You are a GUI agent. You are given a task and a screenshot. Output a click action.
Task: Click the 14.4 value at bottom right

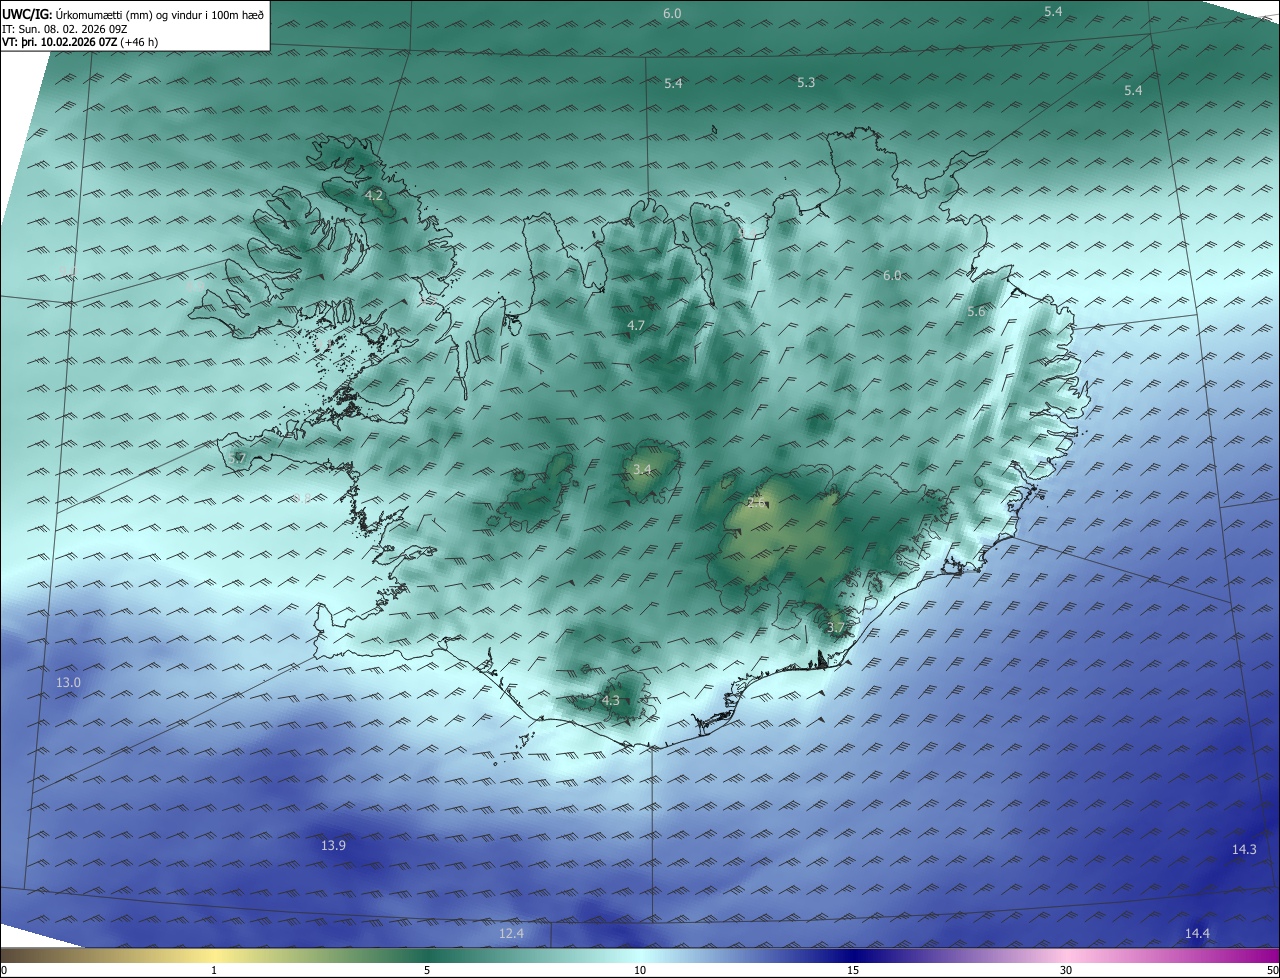[x=1197, y=933]
